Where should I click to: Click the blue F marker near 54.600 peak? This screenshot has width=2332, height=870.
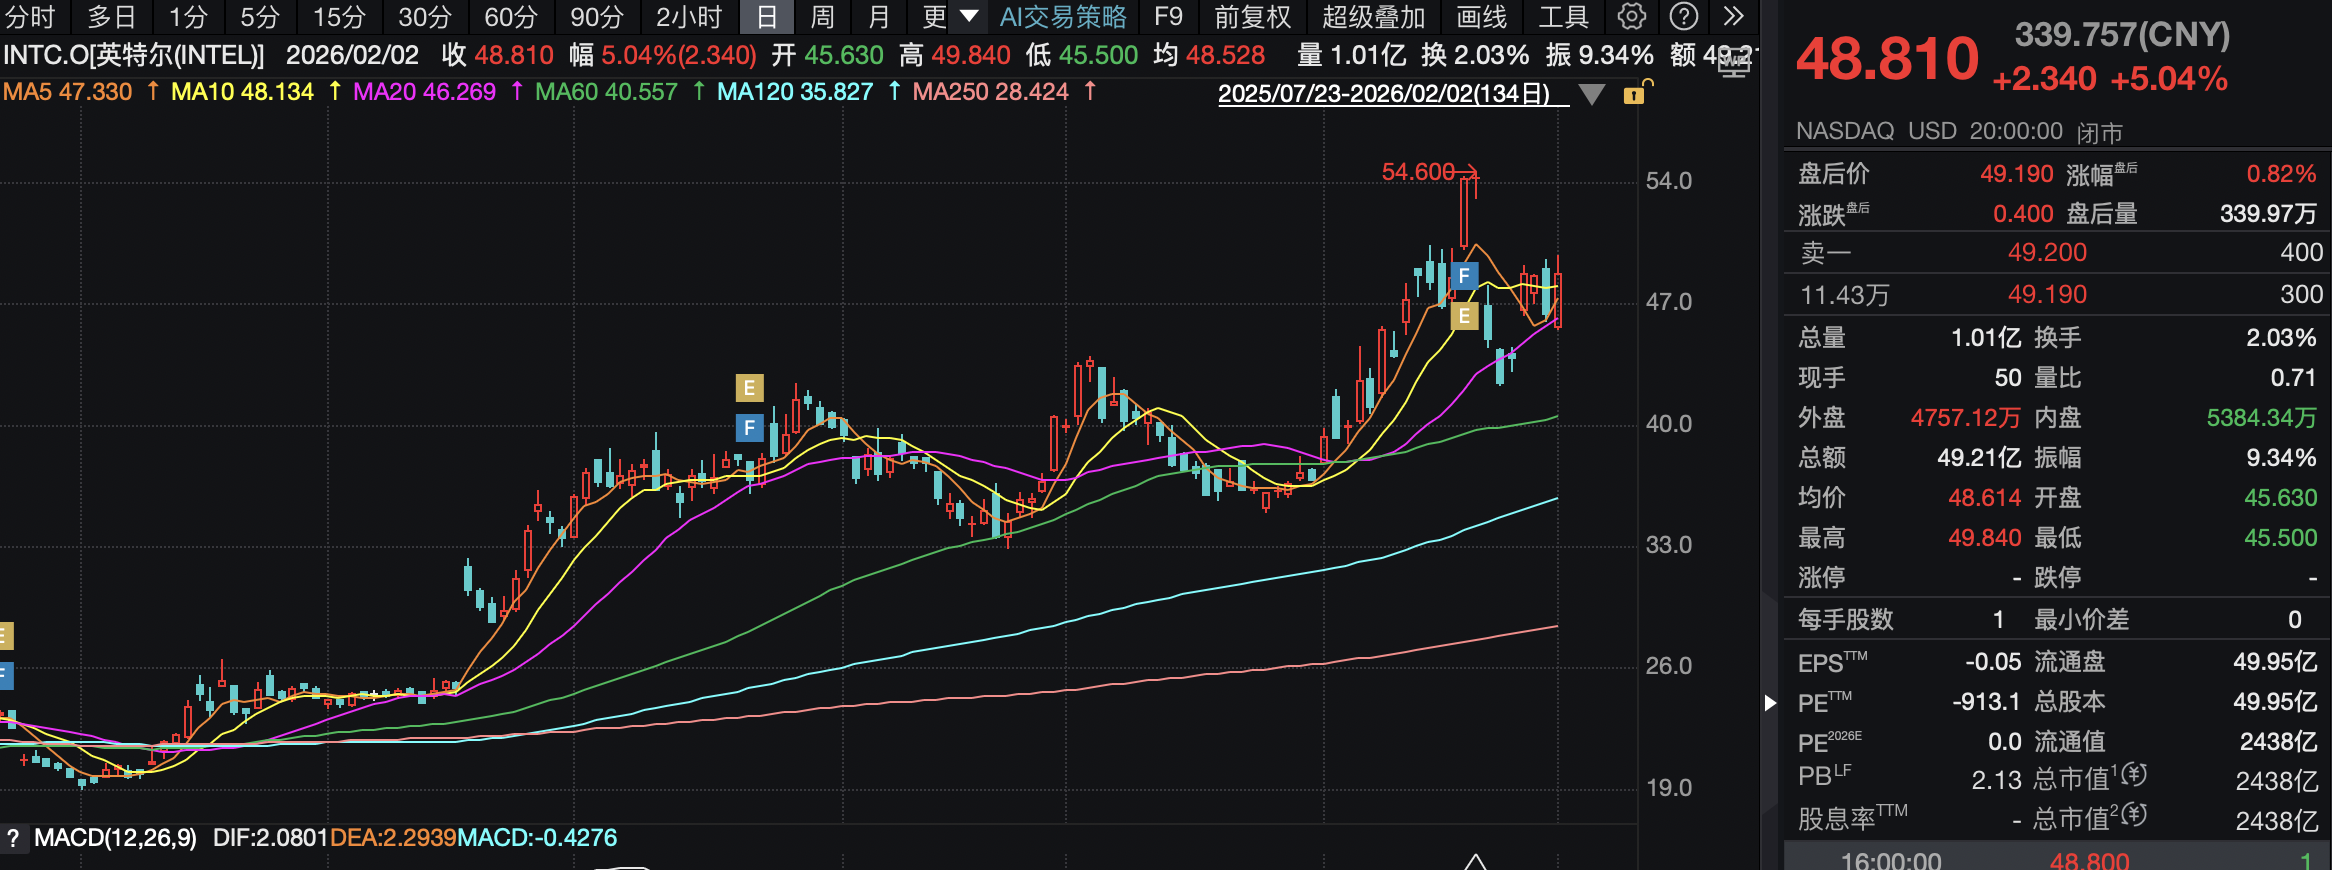[1464, 276]
